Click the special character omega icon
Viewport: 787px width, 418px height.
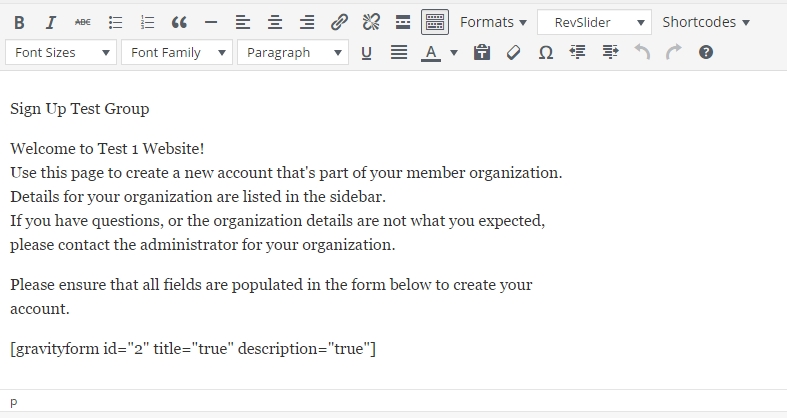pos(546,52)
